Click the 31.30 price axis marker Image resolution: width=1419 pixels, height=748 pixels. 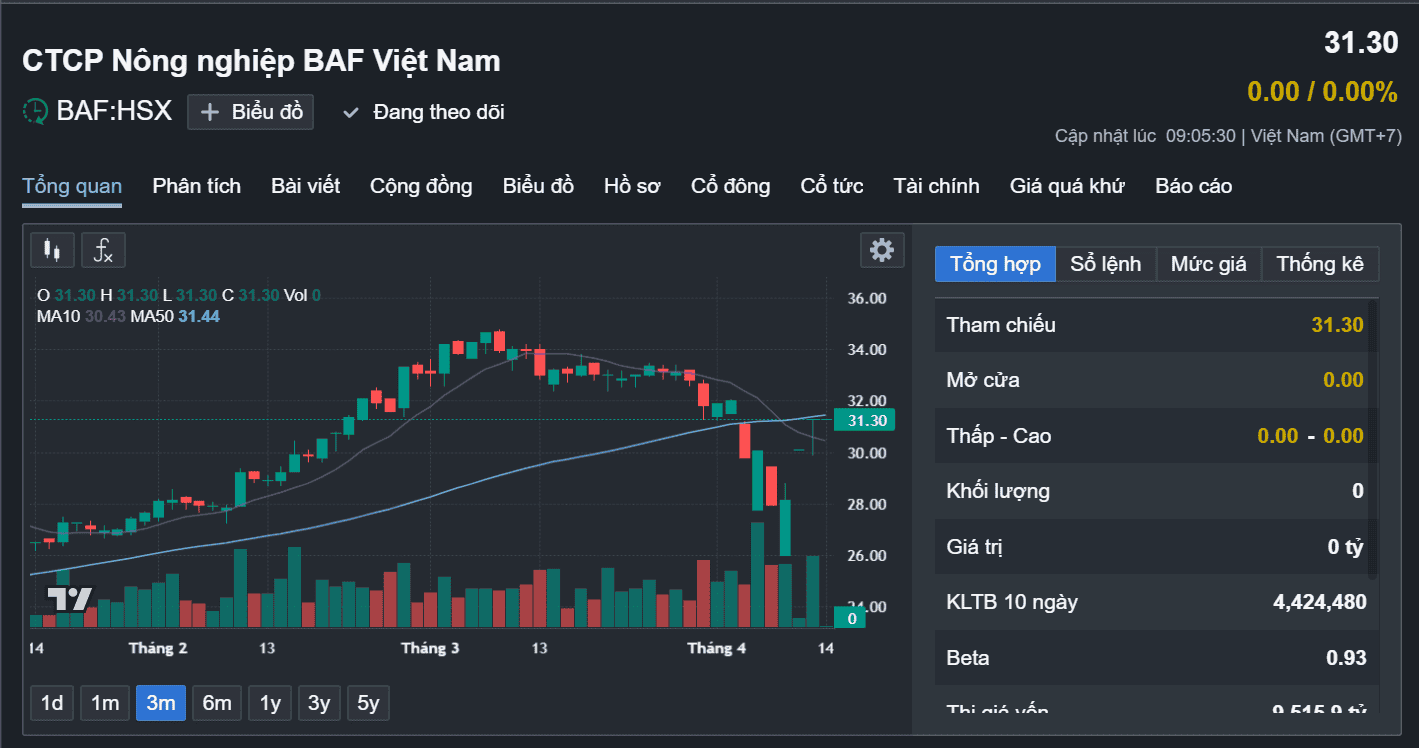pos(867,420)
